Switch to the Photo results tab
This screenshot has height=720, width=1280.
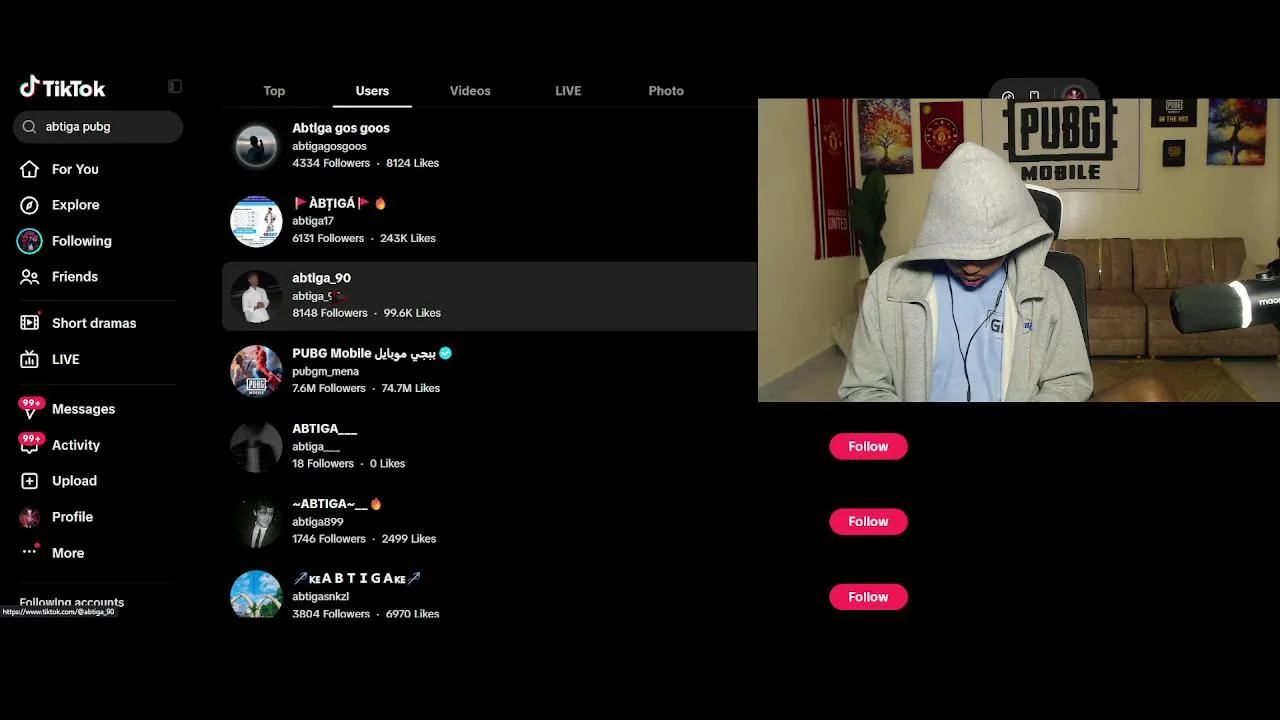click(x=666, y=91)
